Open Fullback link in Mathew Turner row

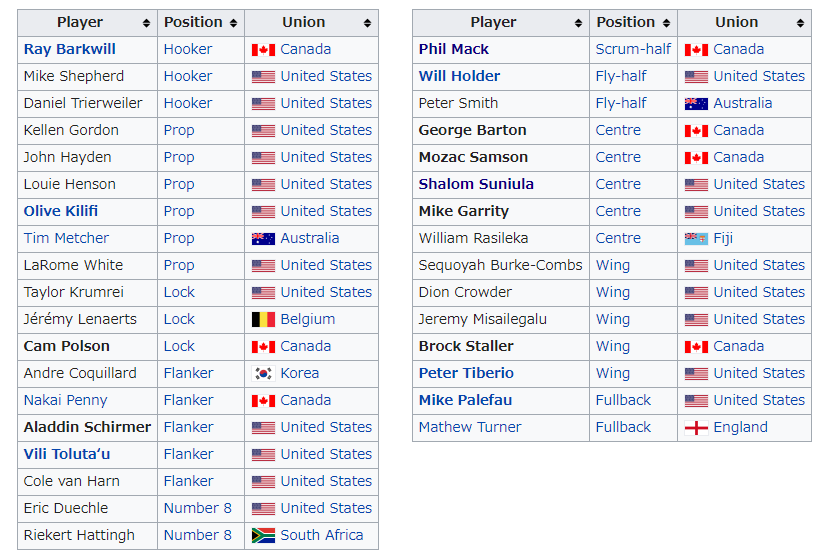(x=623, y=427)
